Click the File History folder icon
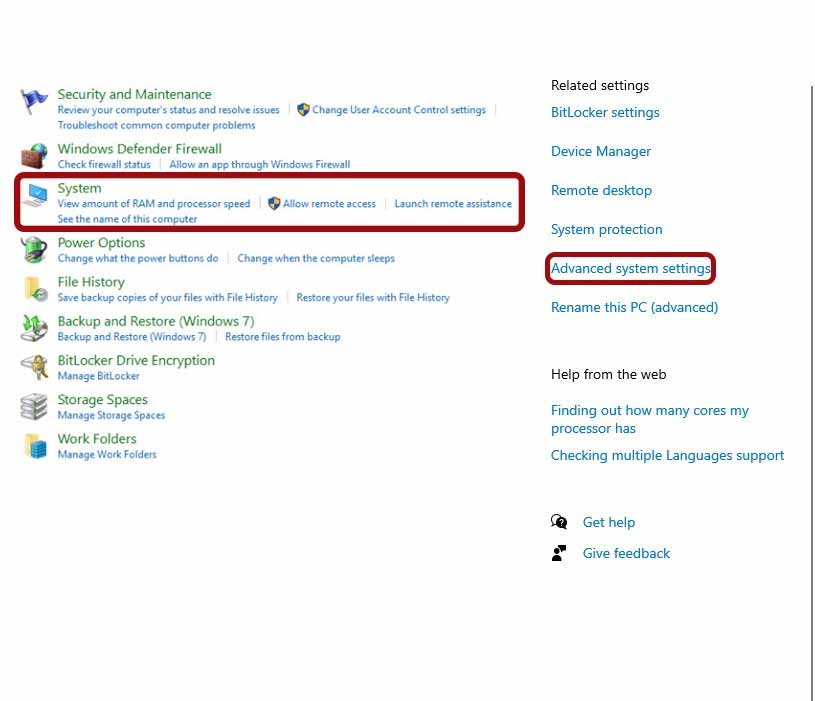This screenshot has height=701, width=815. coord(35,289)
